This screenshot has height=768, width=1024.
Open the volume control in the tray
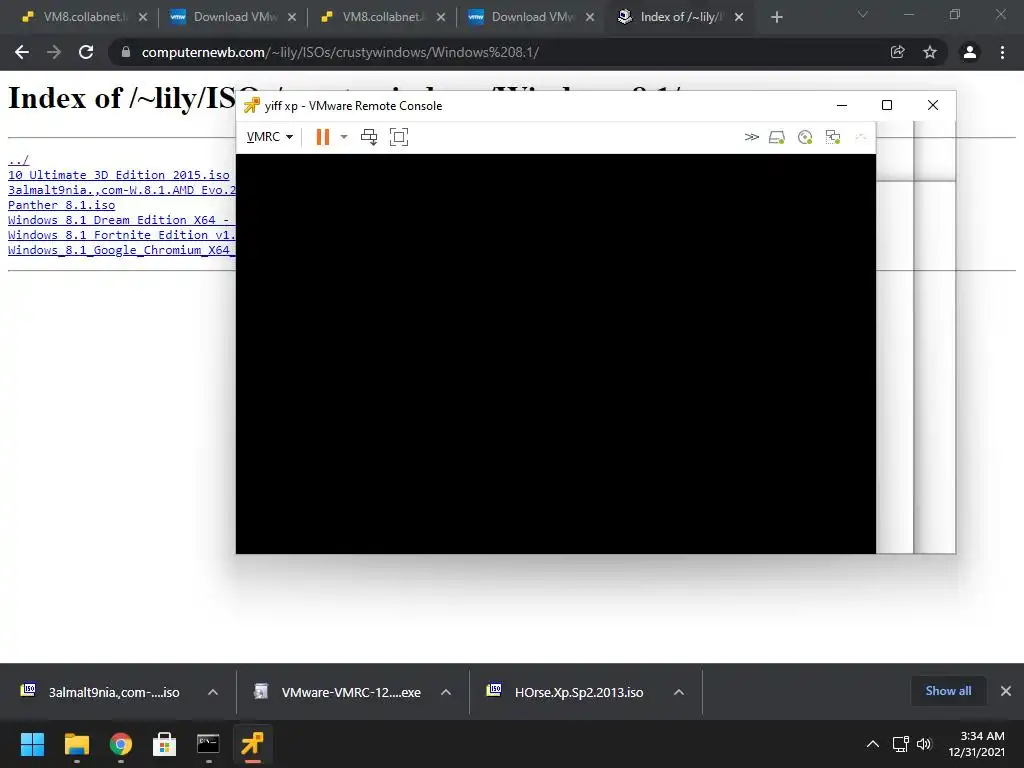coord(924,744)
